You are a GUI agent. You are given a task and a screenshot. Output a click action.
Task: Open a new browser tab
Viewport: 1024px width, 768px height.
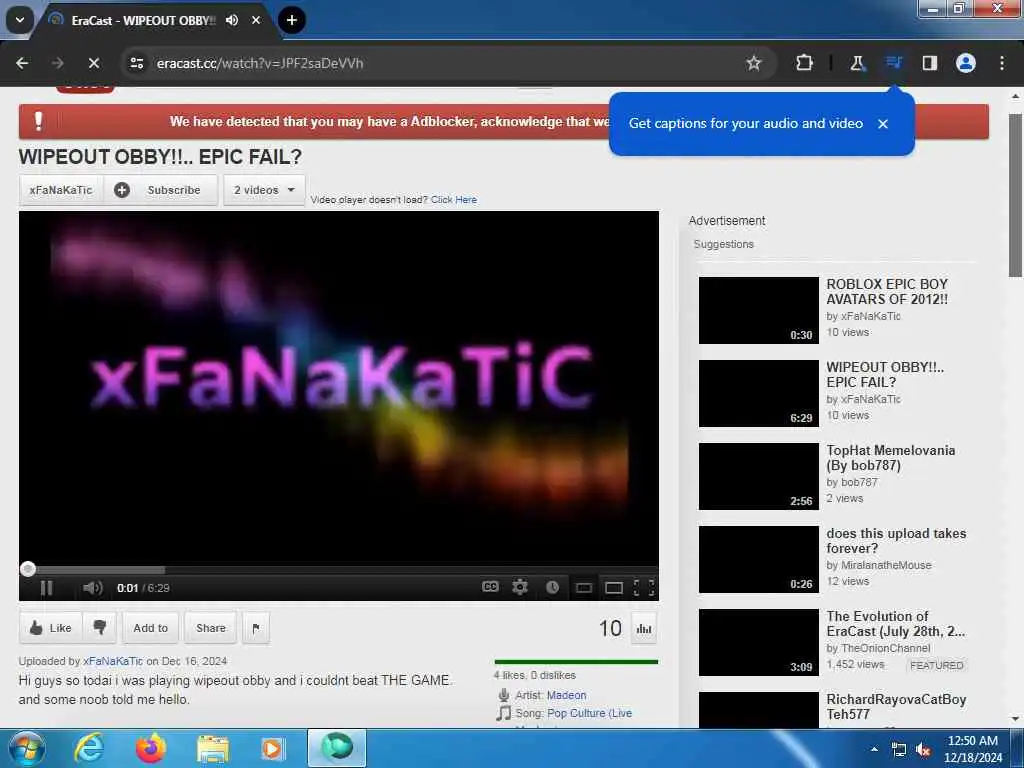point(292,20)
